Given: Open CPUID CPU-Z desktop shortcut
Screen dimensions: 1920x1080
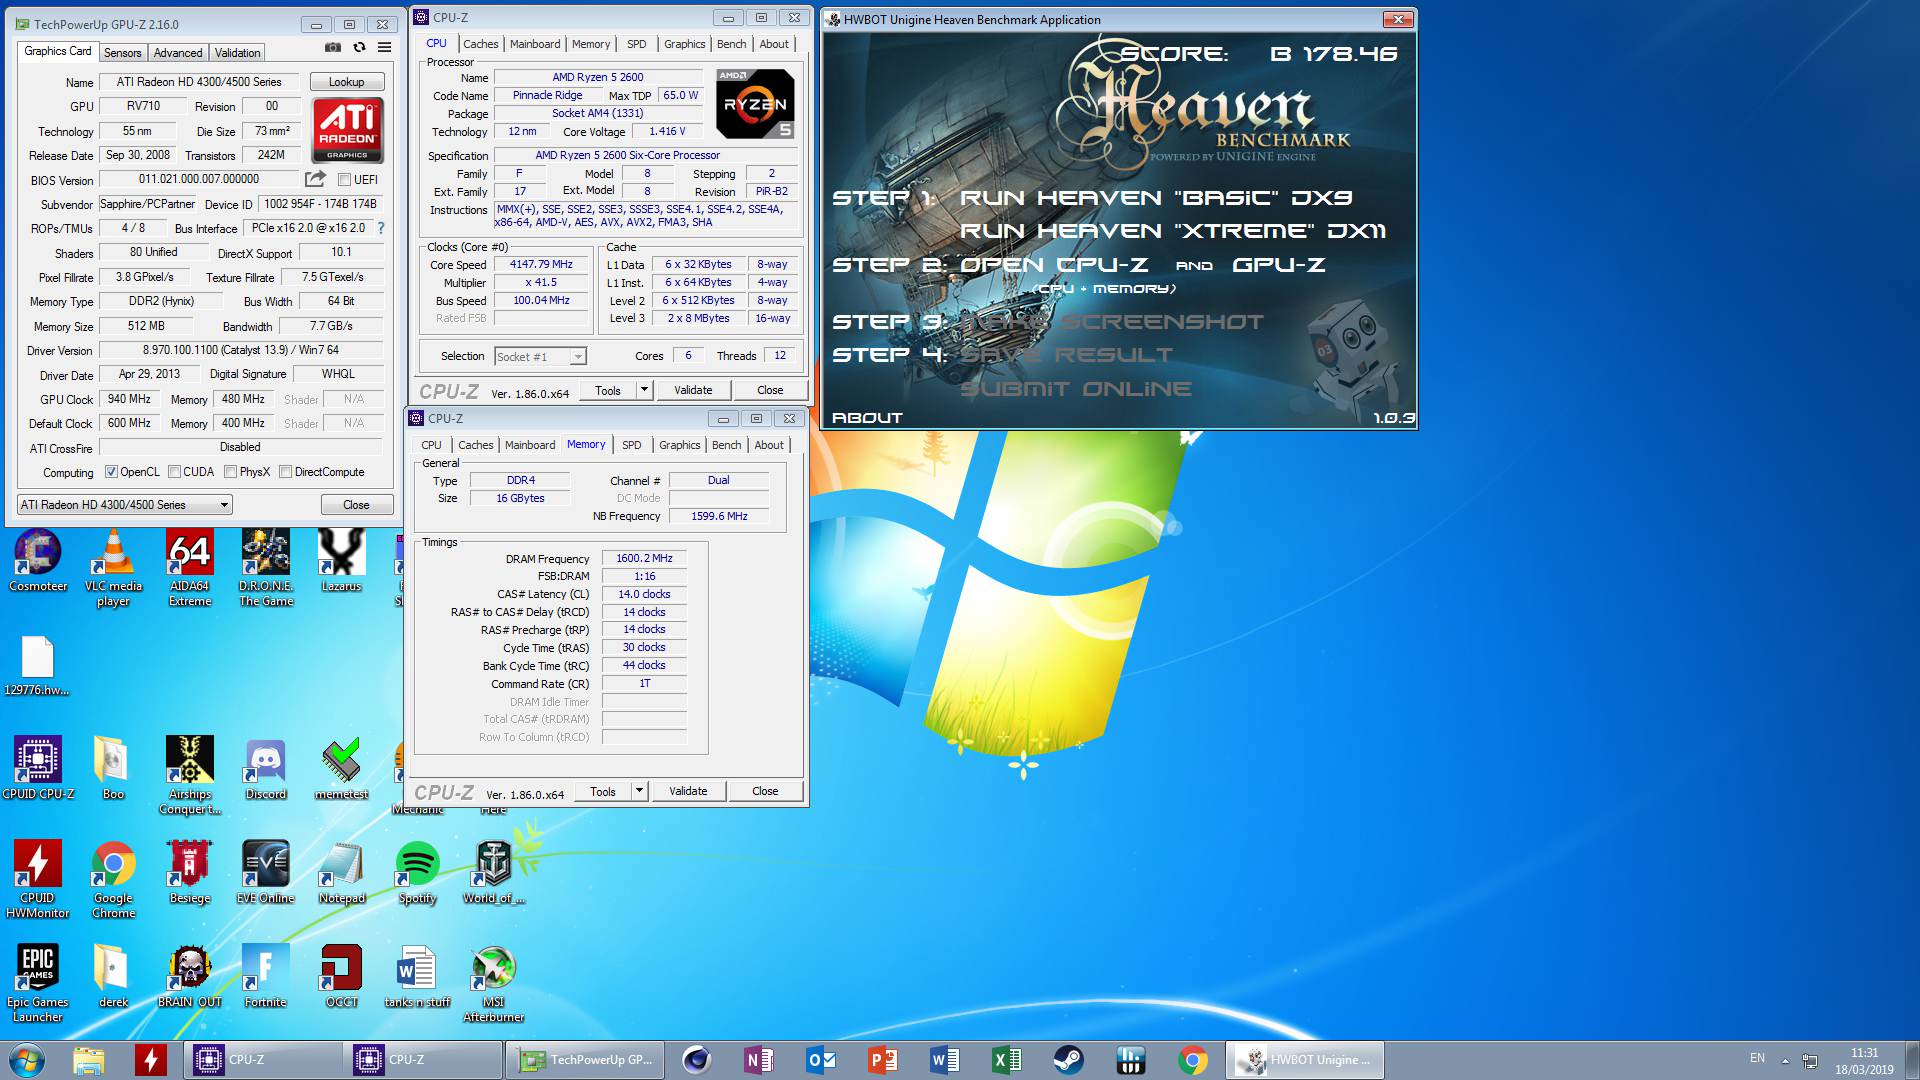Looking at the screenshot, I should coord(38,768).
